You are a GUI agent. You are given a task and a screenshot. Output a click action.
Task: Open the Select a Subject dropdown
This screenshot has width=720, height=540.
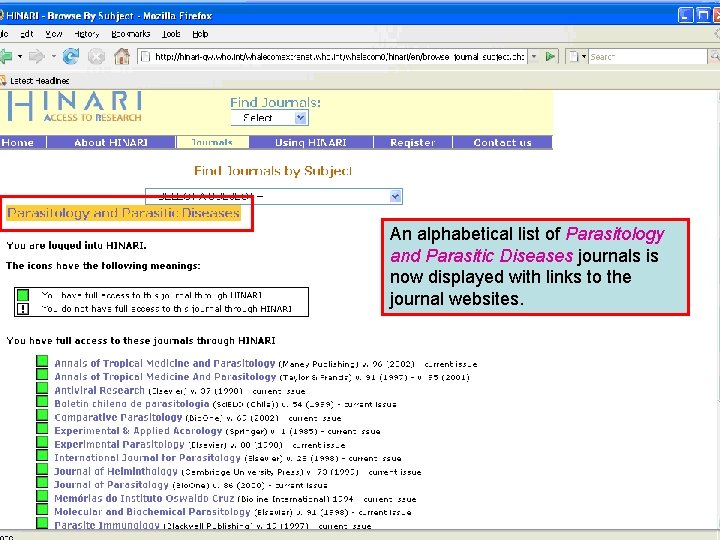274,197
